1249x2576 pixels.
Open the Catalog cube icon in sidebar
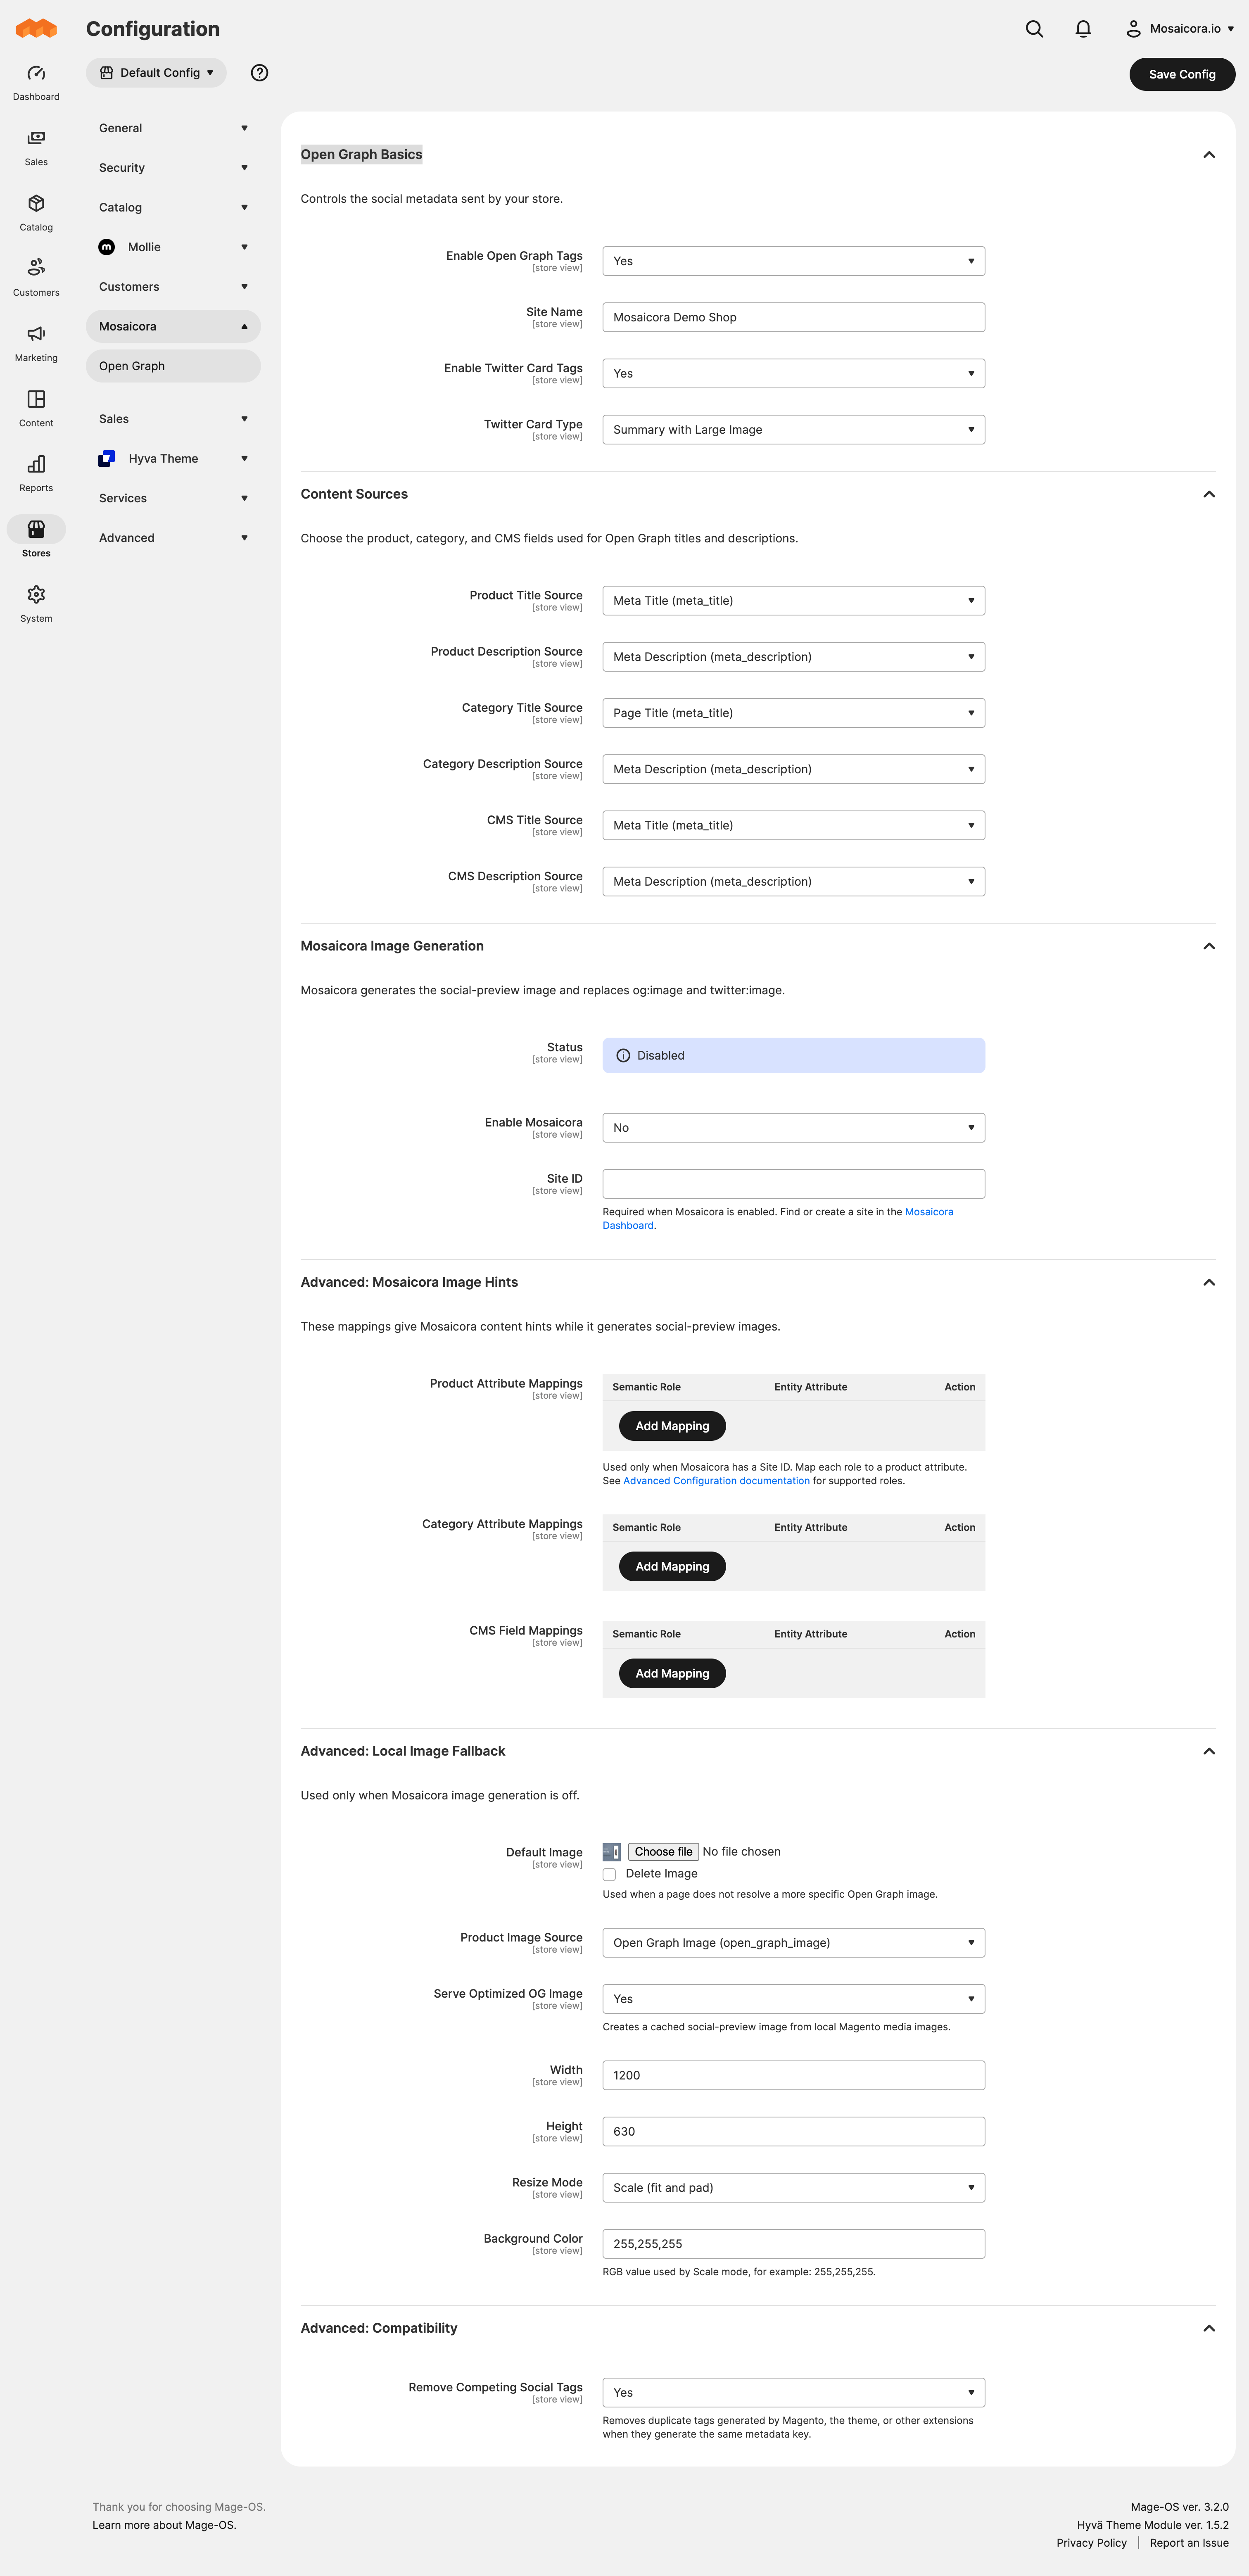point(36,203)
